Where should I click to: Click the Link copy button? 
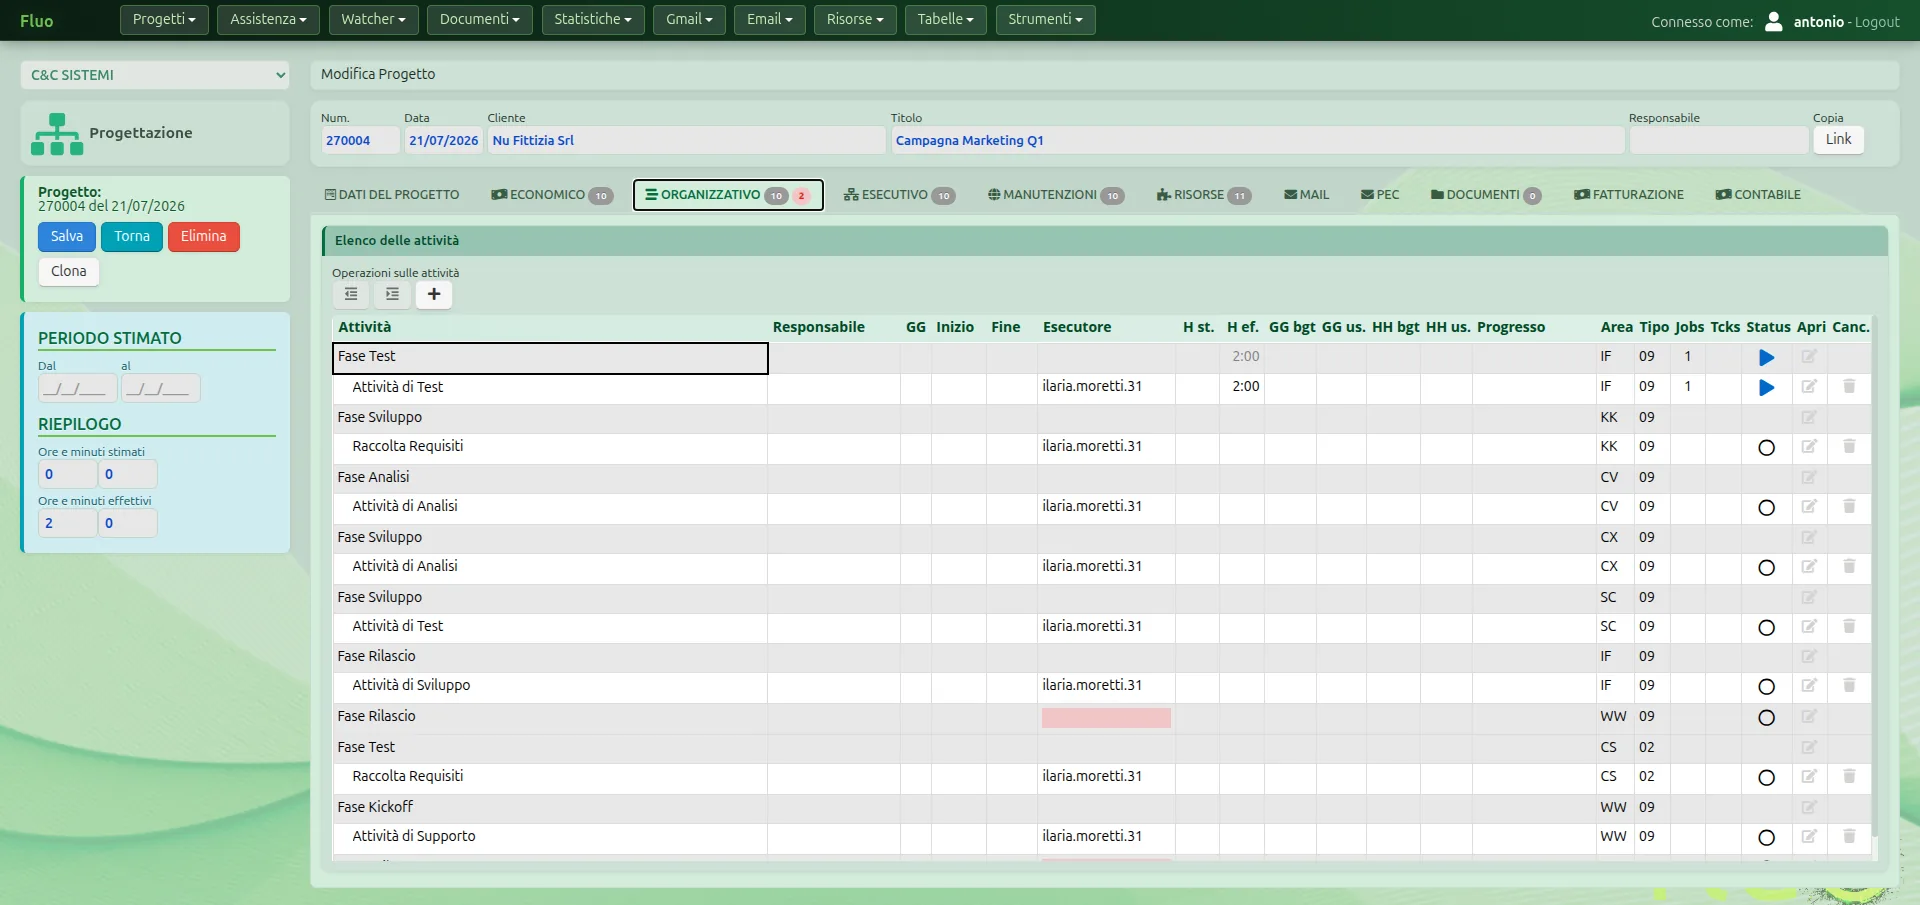1838,140
